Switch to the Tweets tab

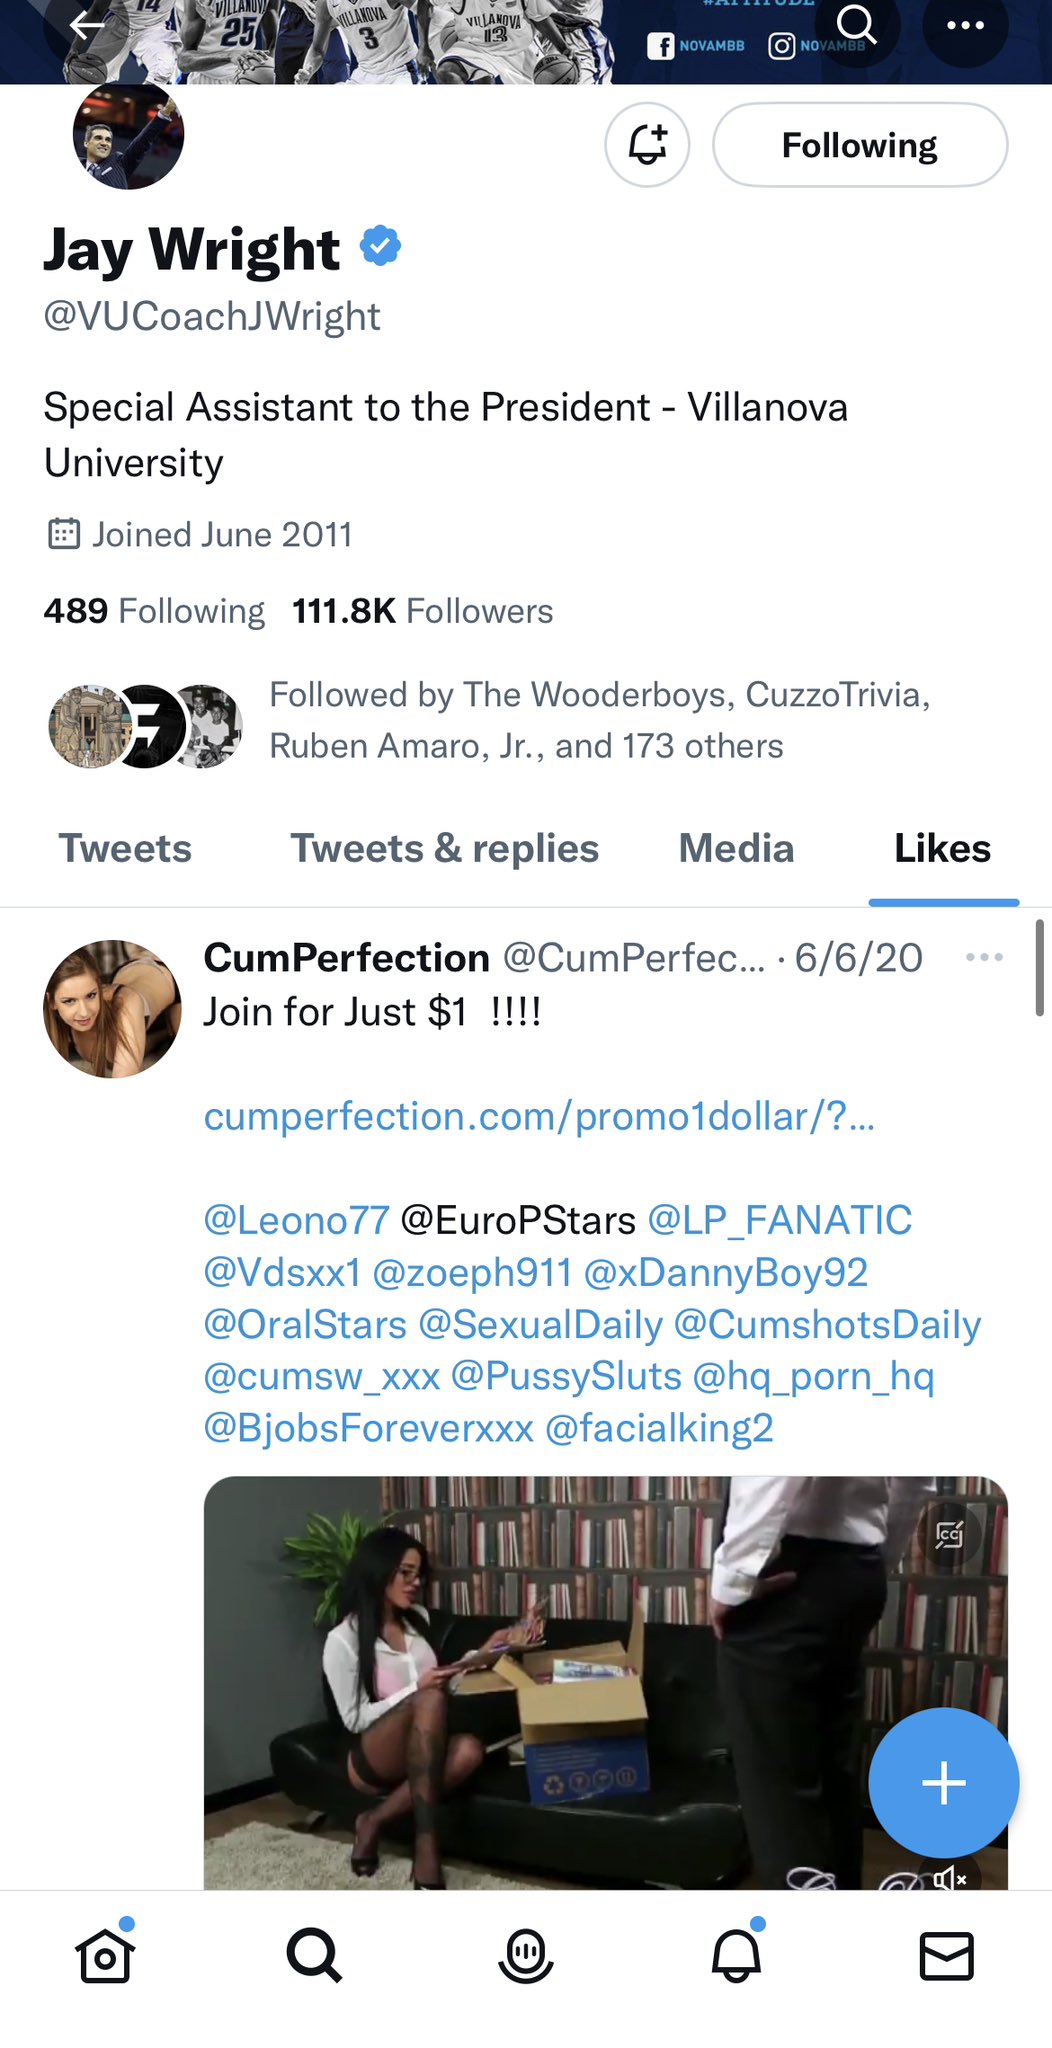[125, 849]
